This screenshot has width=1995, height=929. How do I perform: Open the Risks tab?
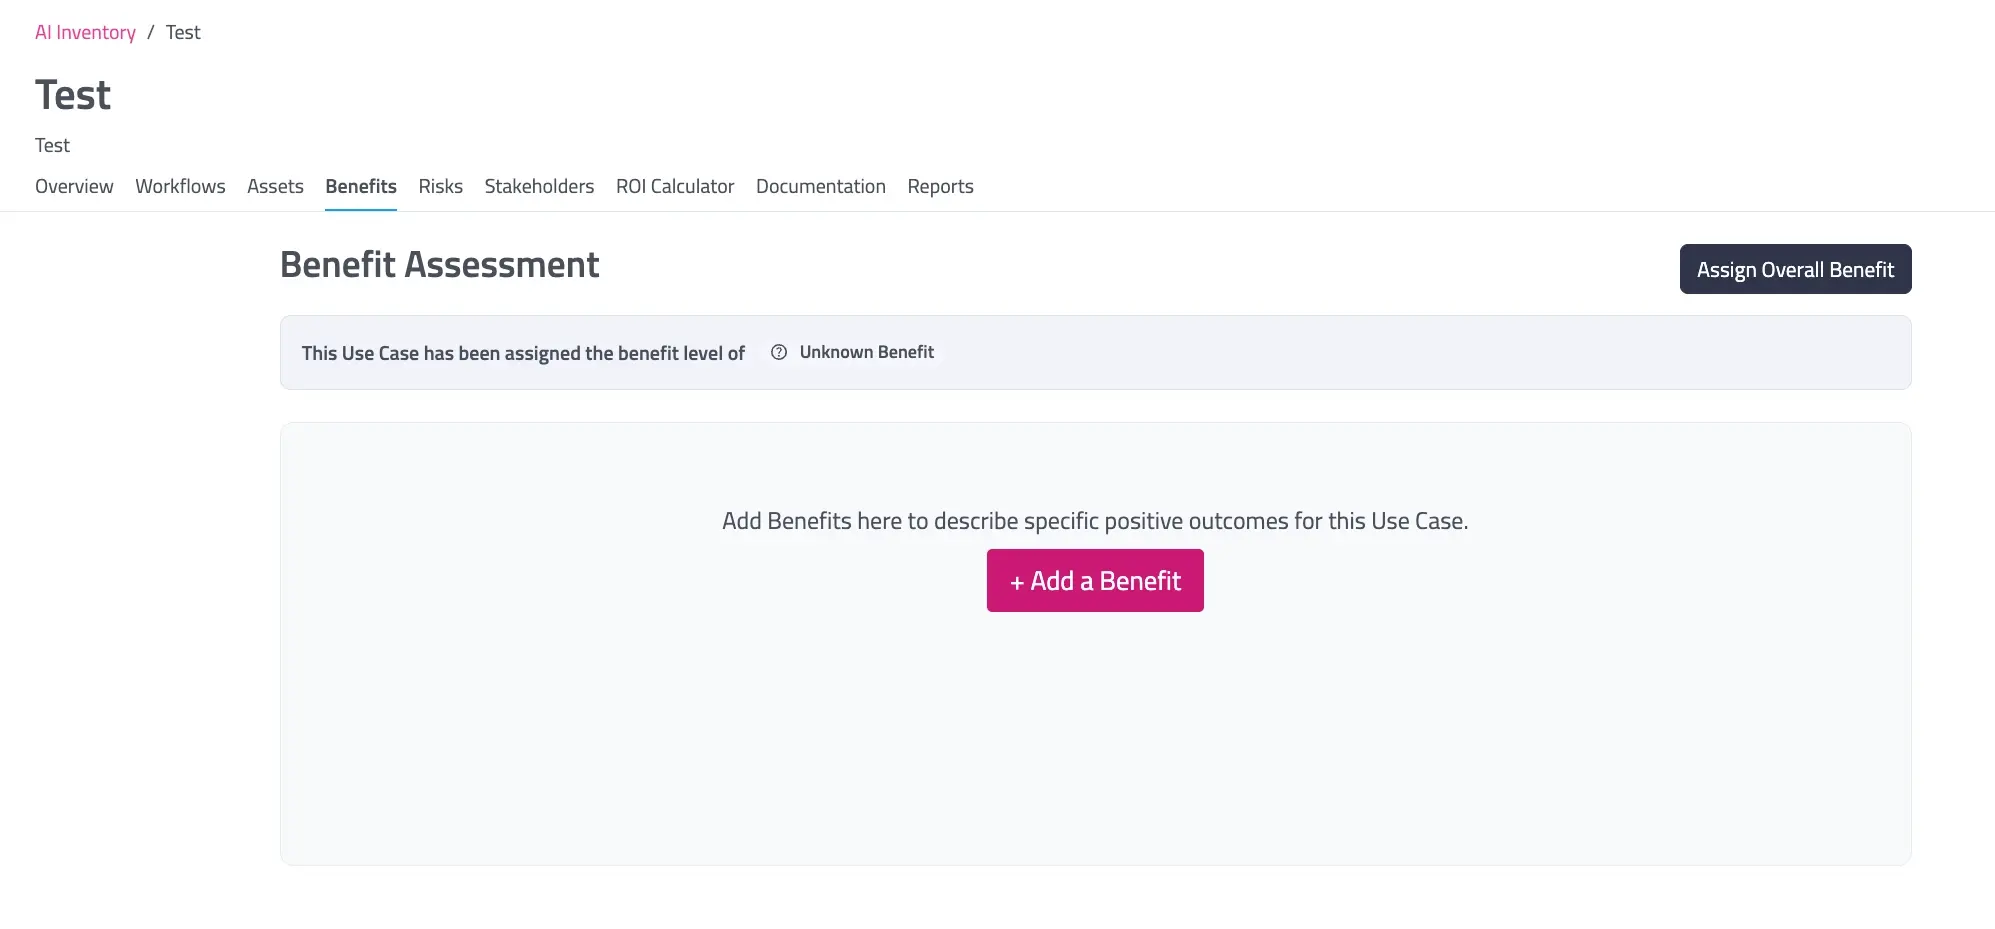pos(440,186)
